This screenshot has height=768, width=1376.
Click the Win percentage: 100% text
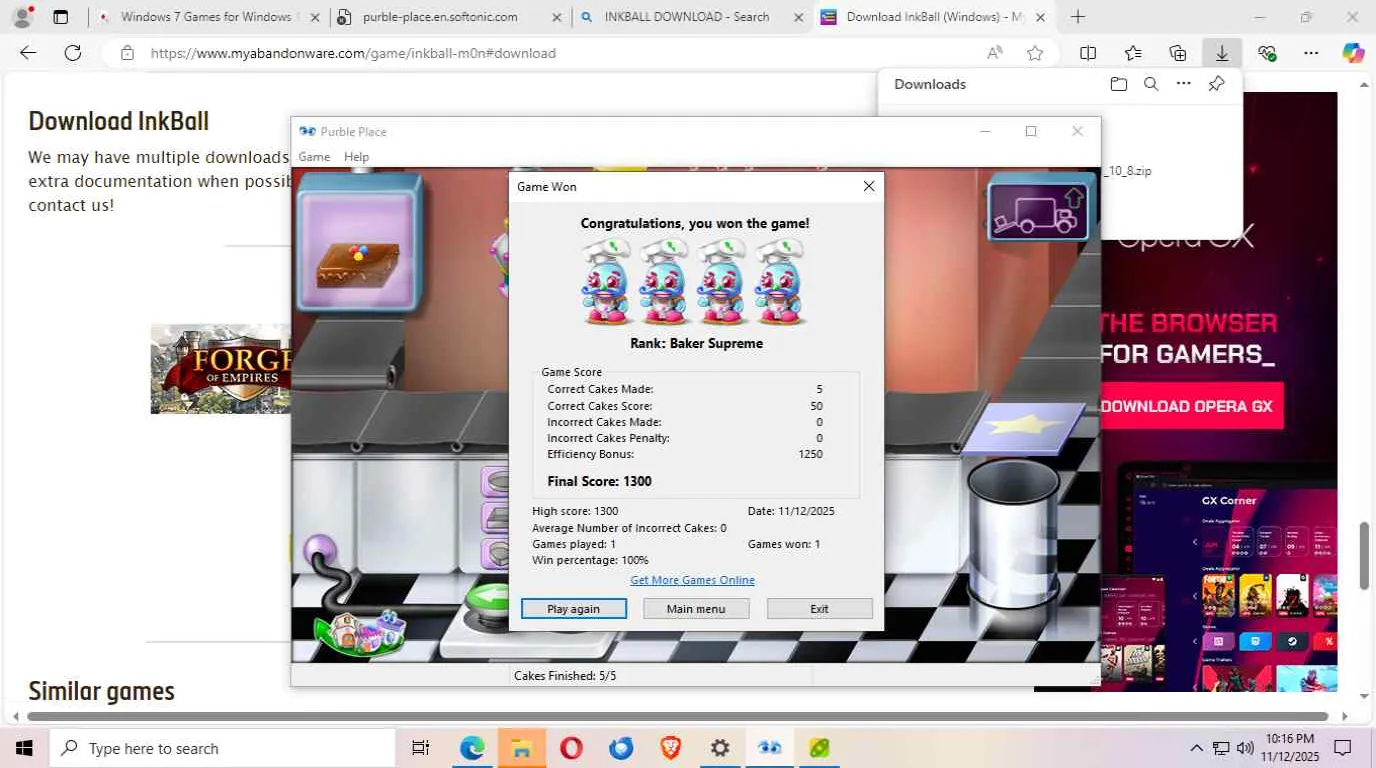click(x=590, y=560)
